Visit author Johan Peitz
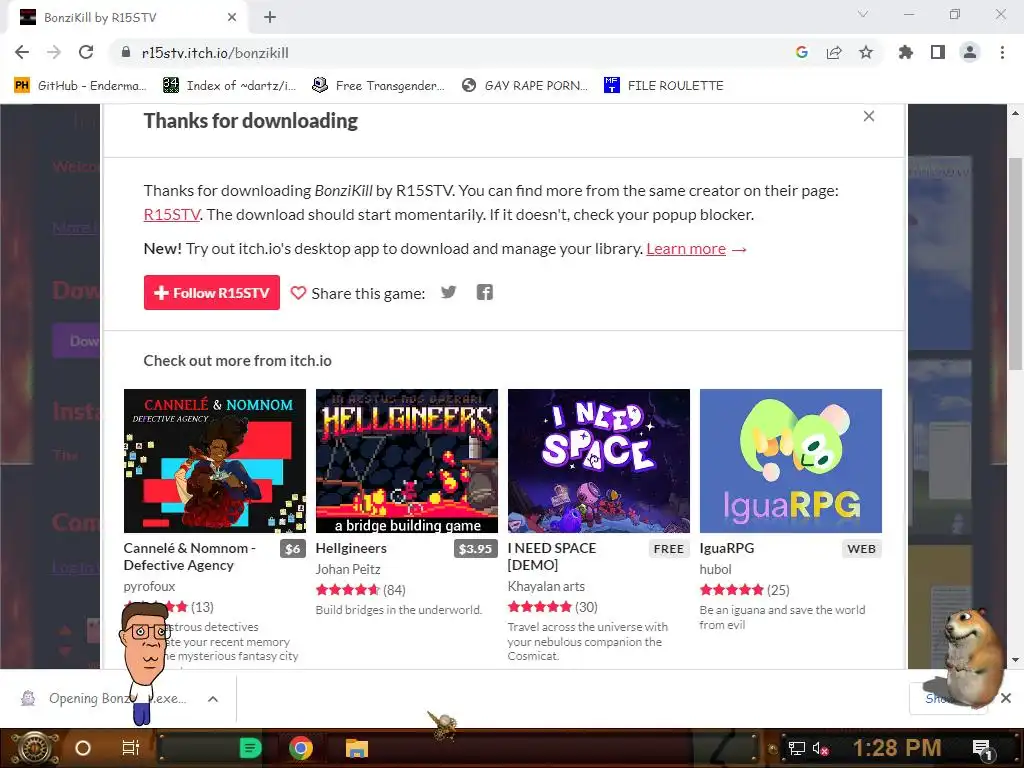 [x=348, y=569]
